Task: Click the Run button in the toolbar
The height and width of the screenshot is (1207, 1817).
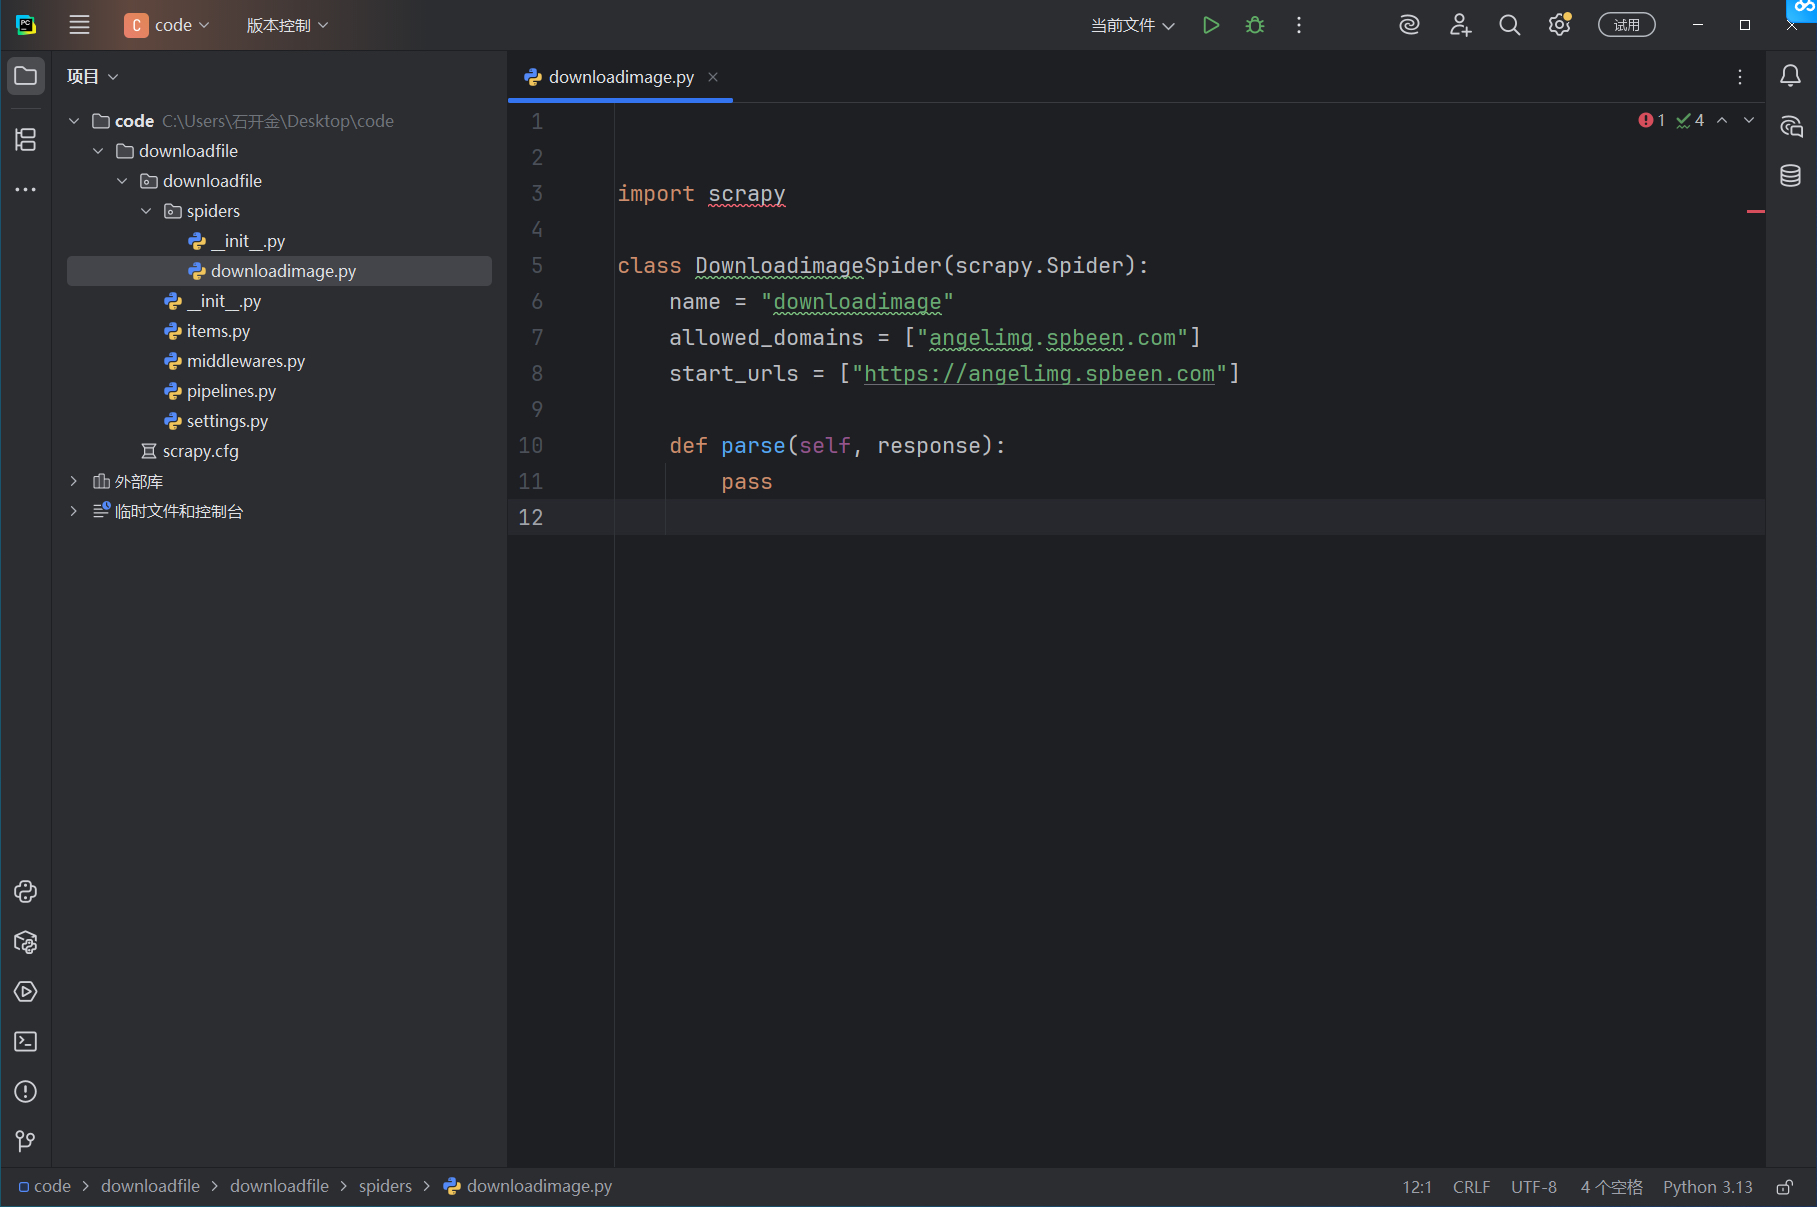Action: 1211,25
